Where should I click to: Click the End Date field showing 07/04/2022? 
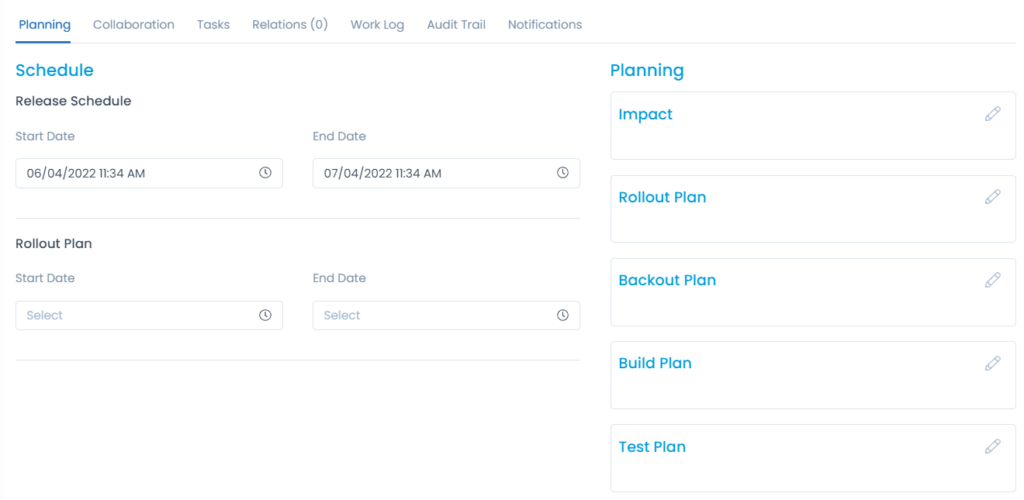click(446, 173)
